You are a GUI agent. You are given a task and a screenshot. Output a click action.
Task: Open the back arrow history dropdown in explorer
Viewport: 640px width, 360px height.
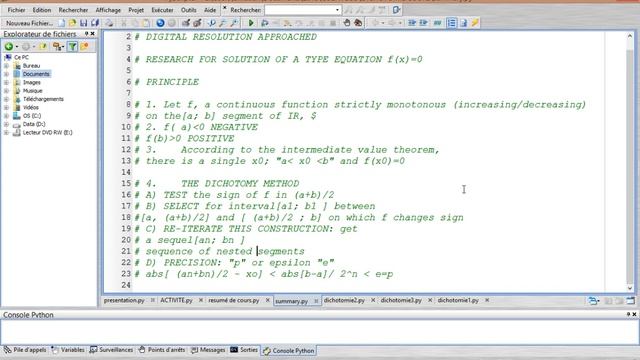tap(17, 47)
